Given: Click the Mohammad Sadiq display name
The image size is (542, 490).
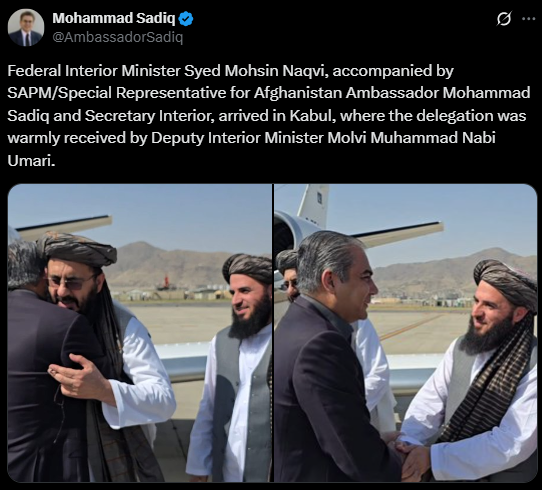Looking at the screenshot, I should click(114, 18).
